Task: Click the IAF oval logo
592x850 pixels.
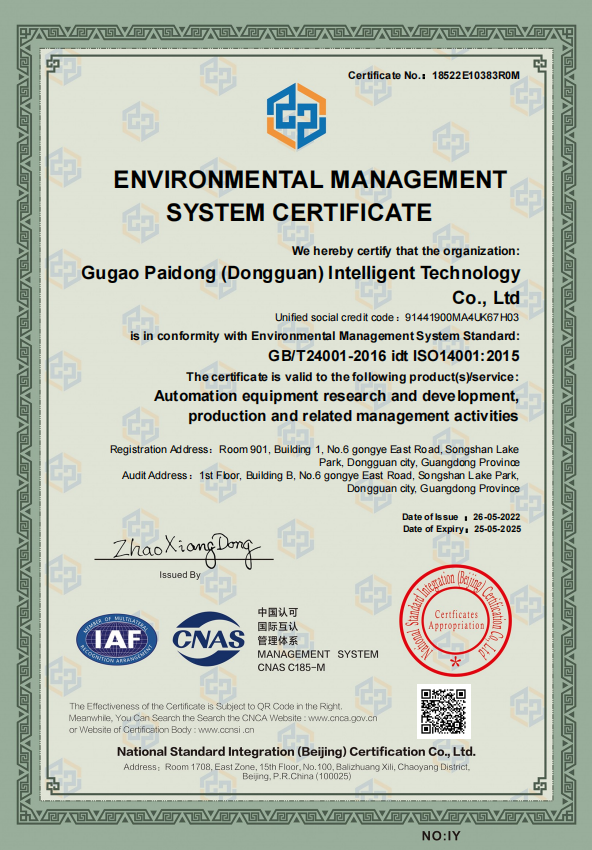Action: (x=117, y=640)
